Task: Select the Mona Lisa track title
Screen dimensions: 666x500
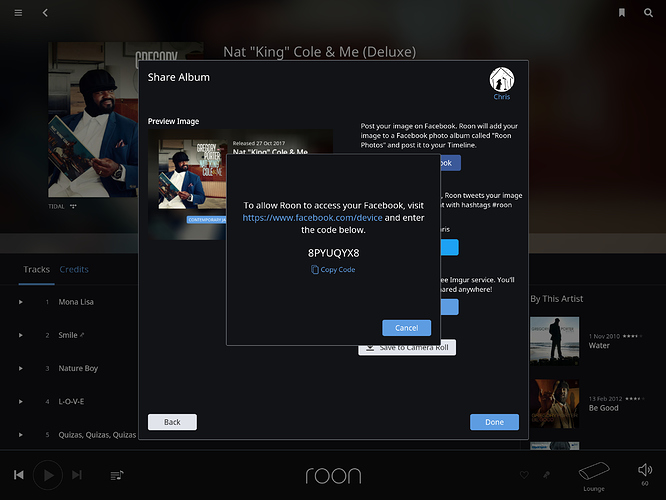Action: [76, 302]
